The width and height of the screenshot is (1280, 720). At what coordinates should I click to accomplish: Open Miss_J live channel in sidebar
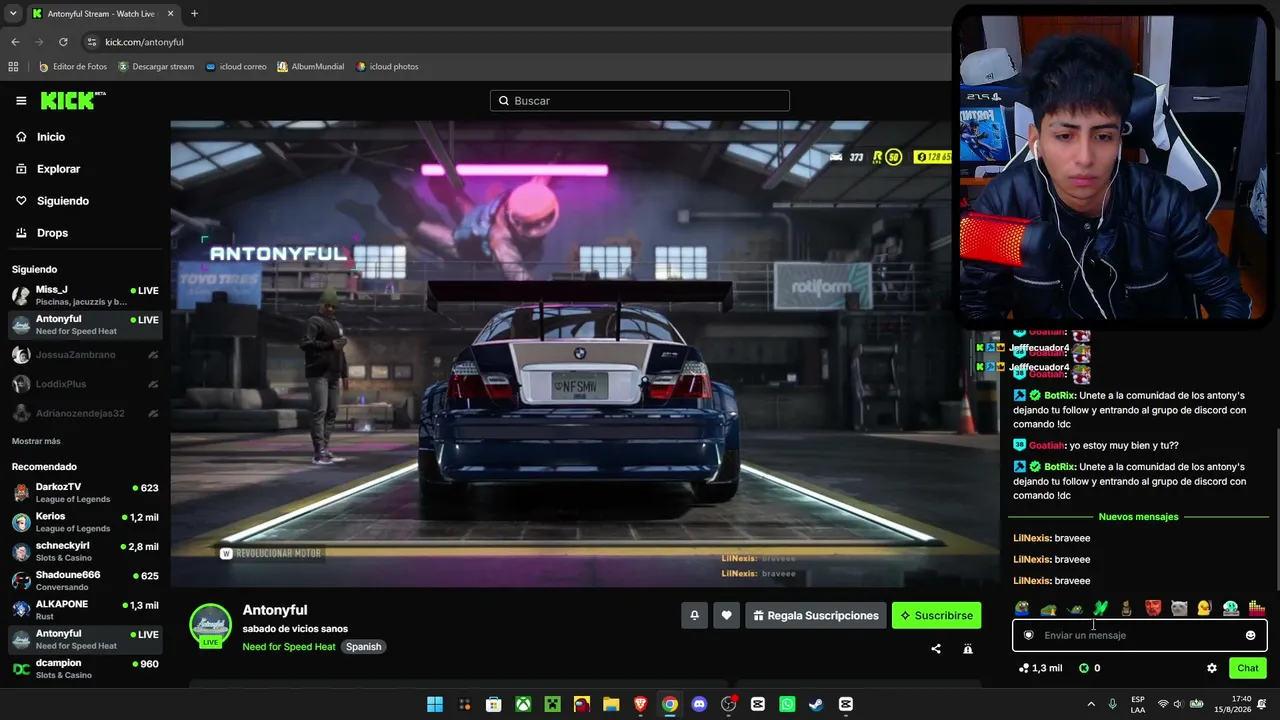[x=85, y=295]
